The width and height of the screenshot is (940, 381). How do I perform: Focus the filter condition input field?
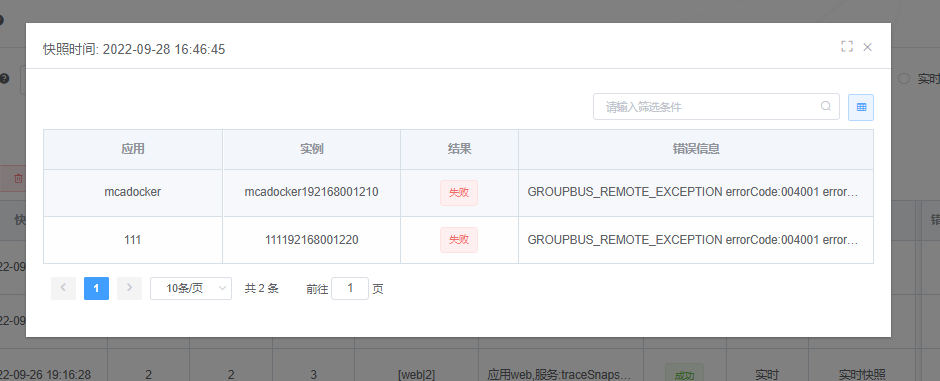716,107
